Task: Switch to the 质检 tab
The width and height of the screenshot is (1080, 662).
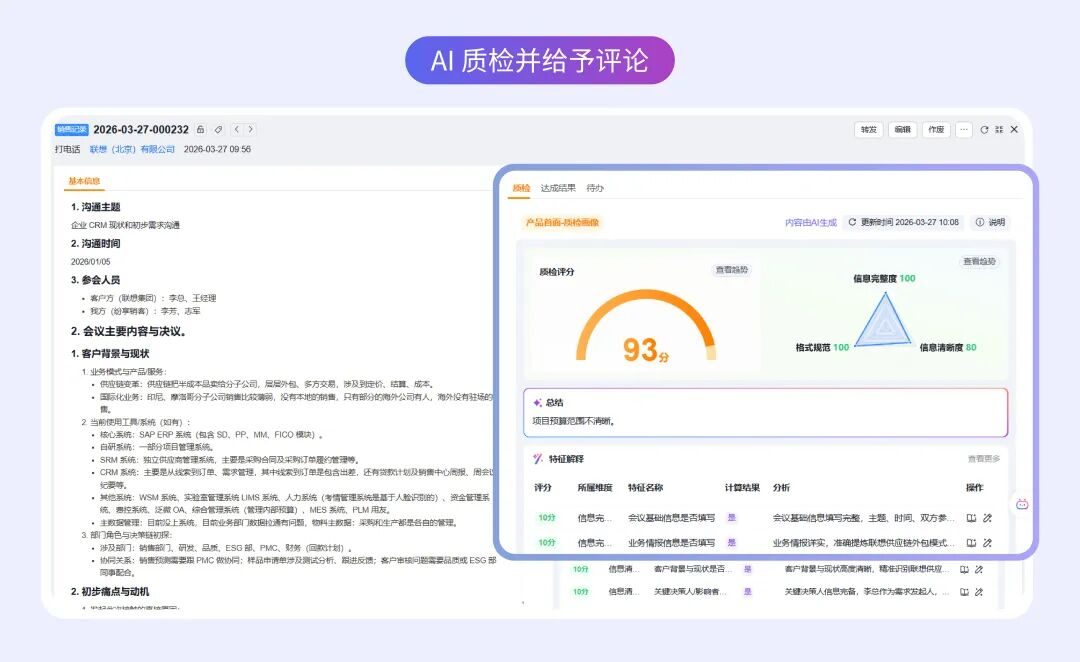Action: pyautogui.click(x=521, y=188)
